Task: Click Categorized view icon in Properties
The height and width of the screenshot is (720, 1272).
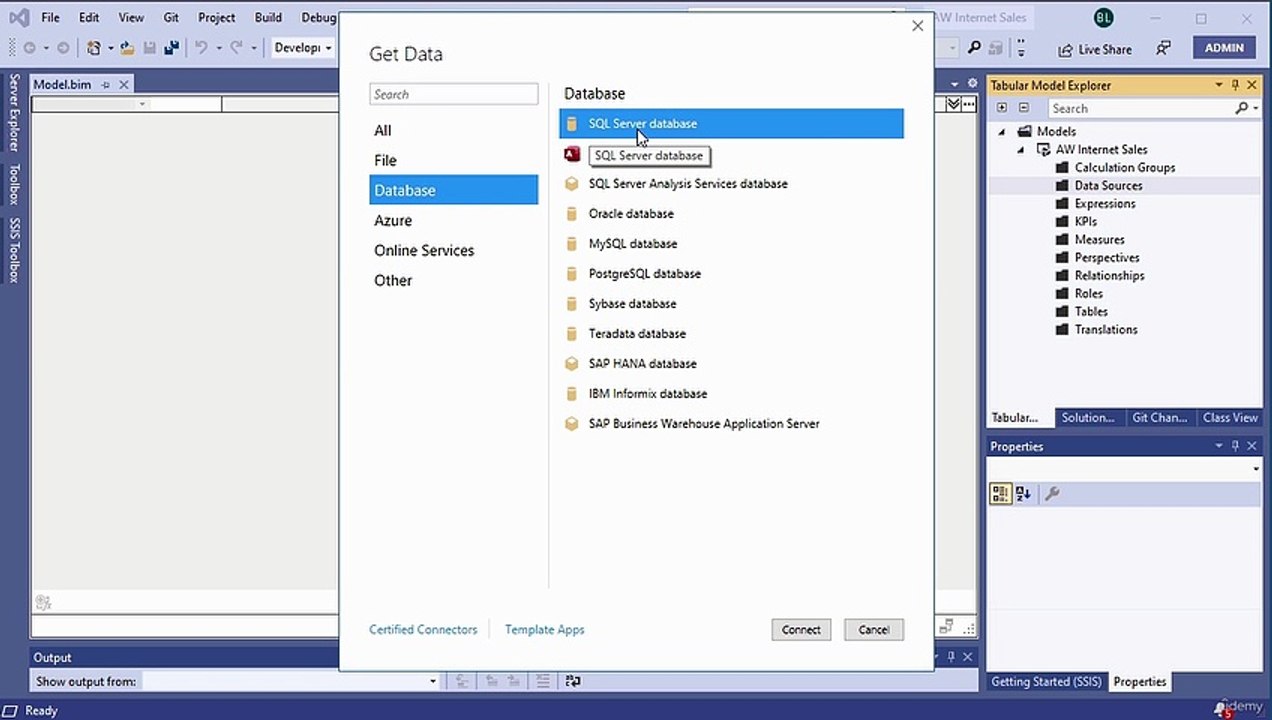Action: (1000, 493)
